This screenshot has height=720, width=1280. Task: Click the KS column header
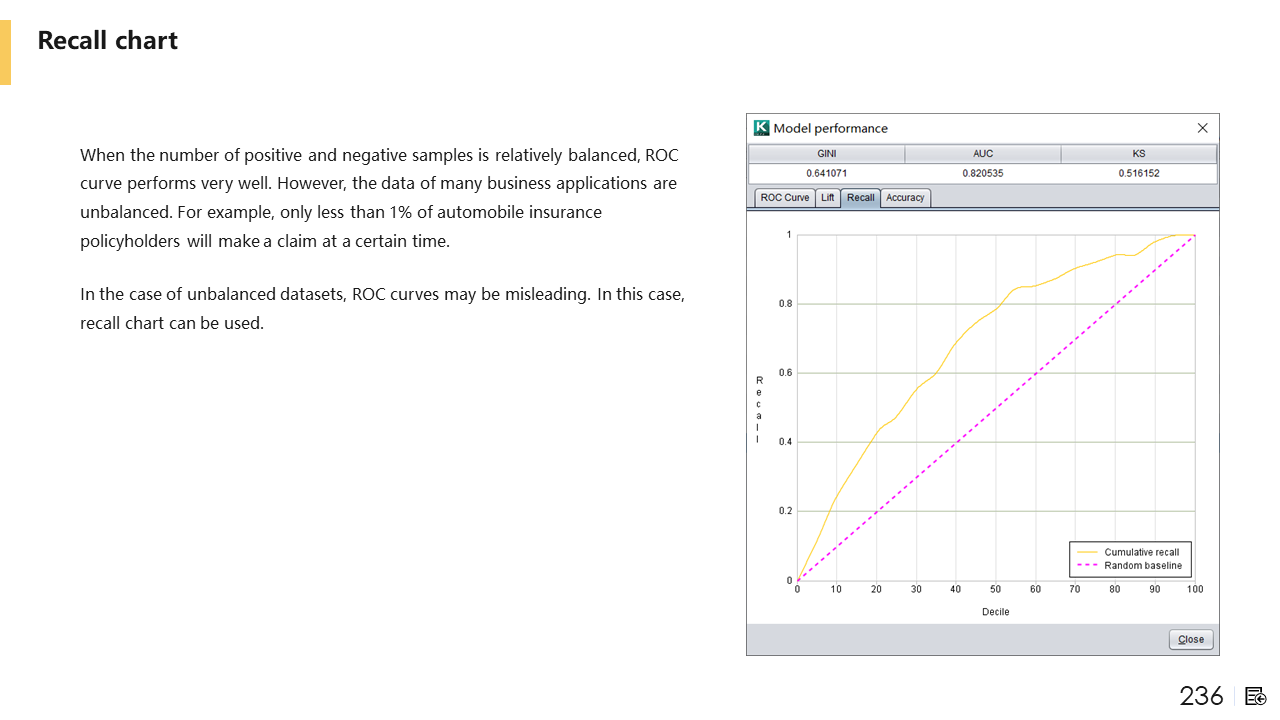tap(1139, 154)
